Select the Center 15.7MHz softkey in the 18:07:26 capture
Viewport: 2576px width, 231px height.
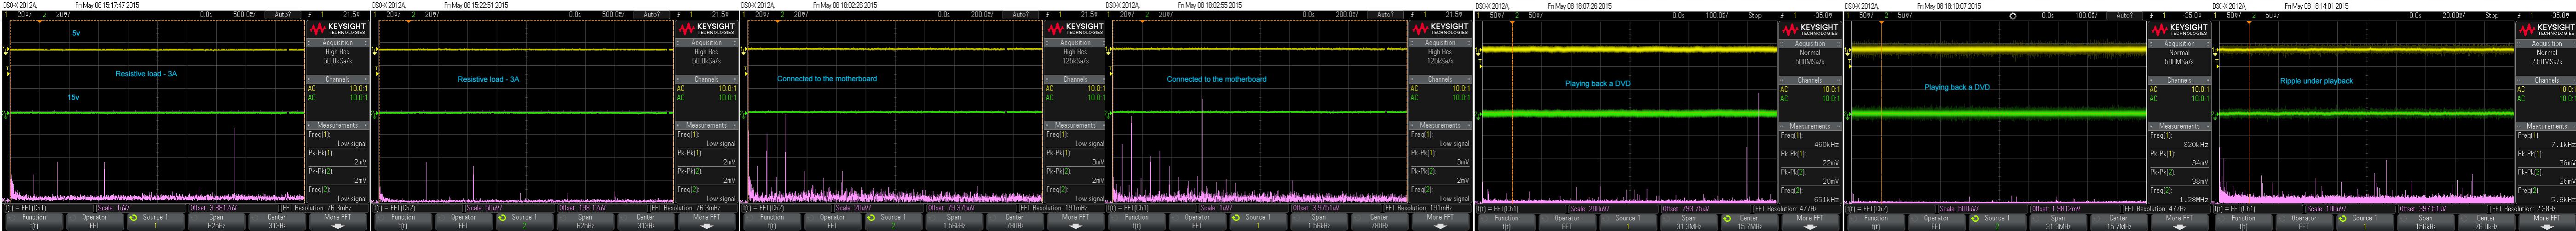coord(1749,221)
